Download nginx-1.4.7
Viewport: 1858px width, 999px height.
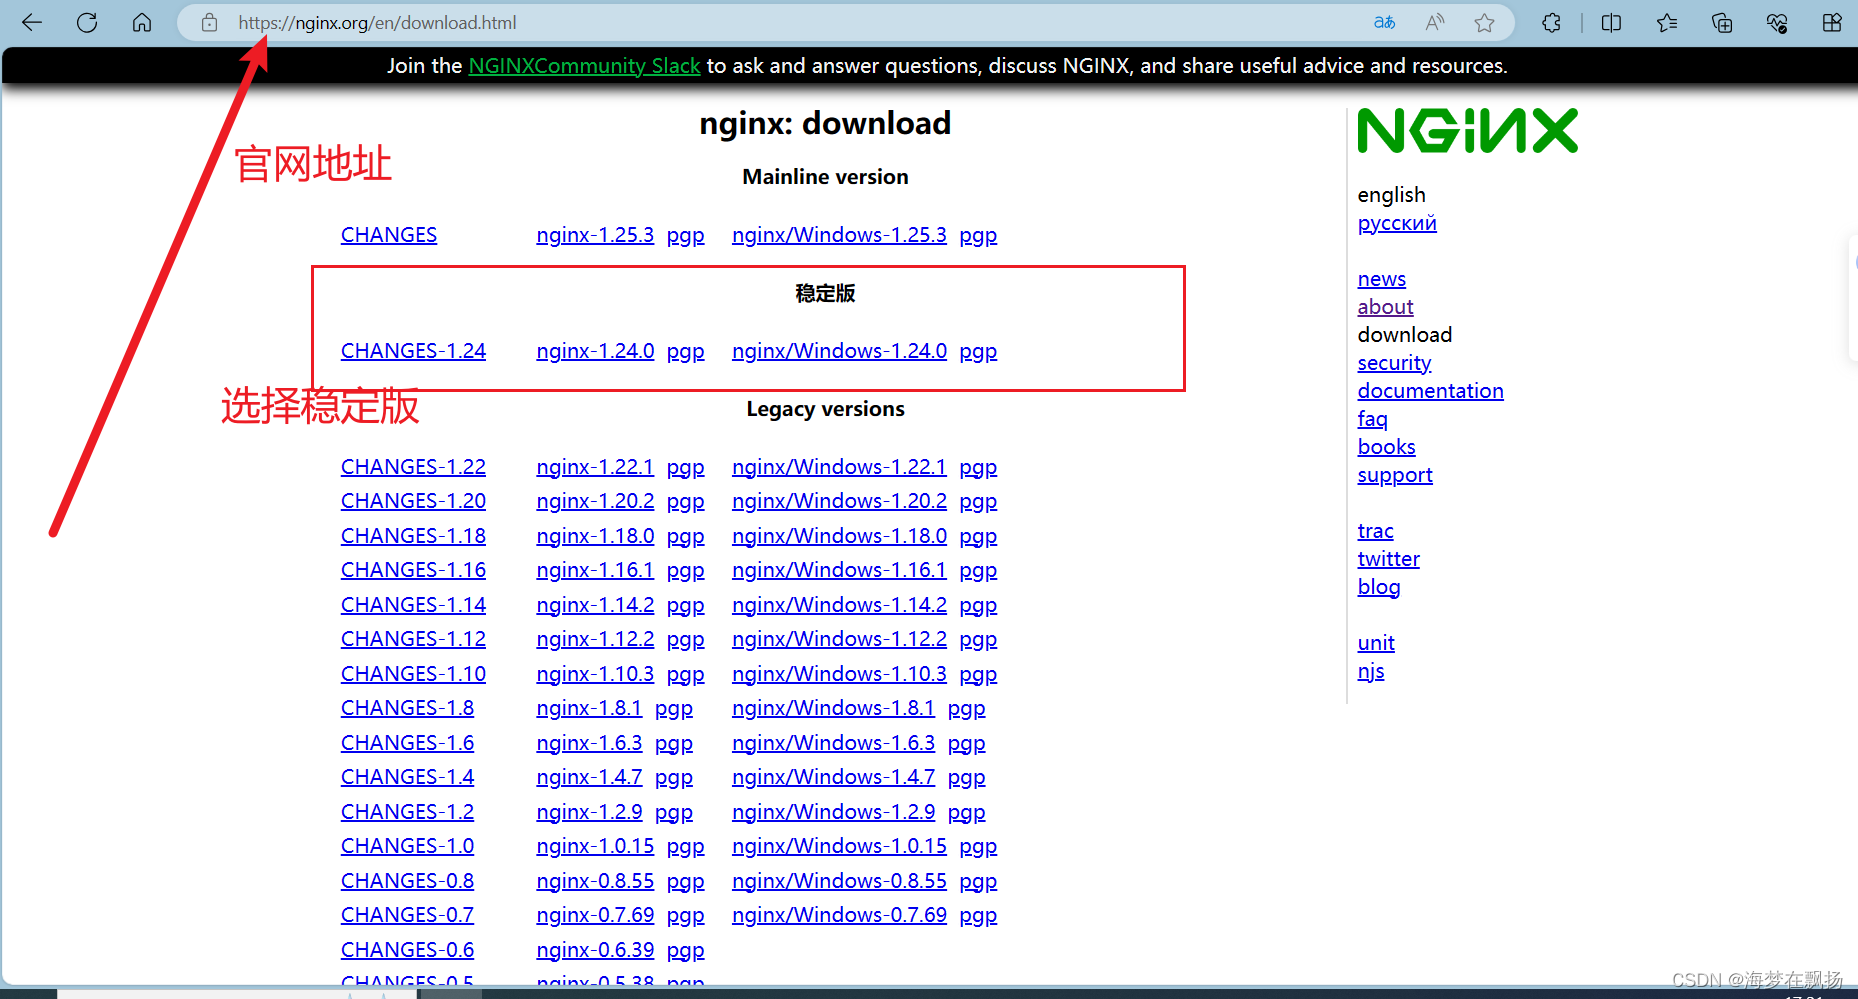coord(589,777)
